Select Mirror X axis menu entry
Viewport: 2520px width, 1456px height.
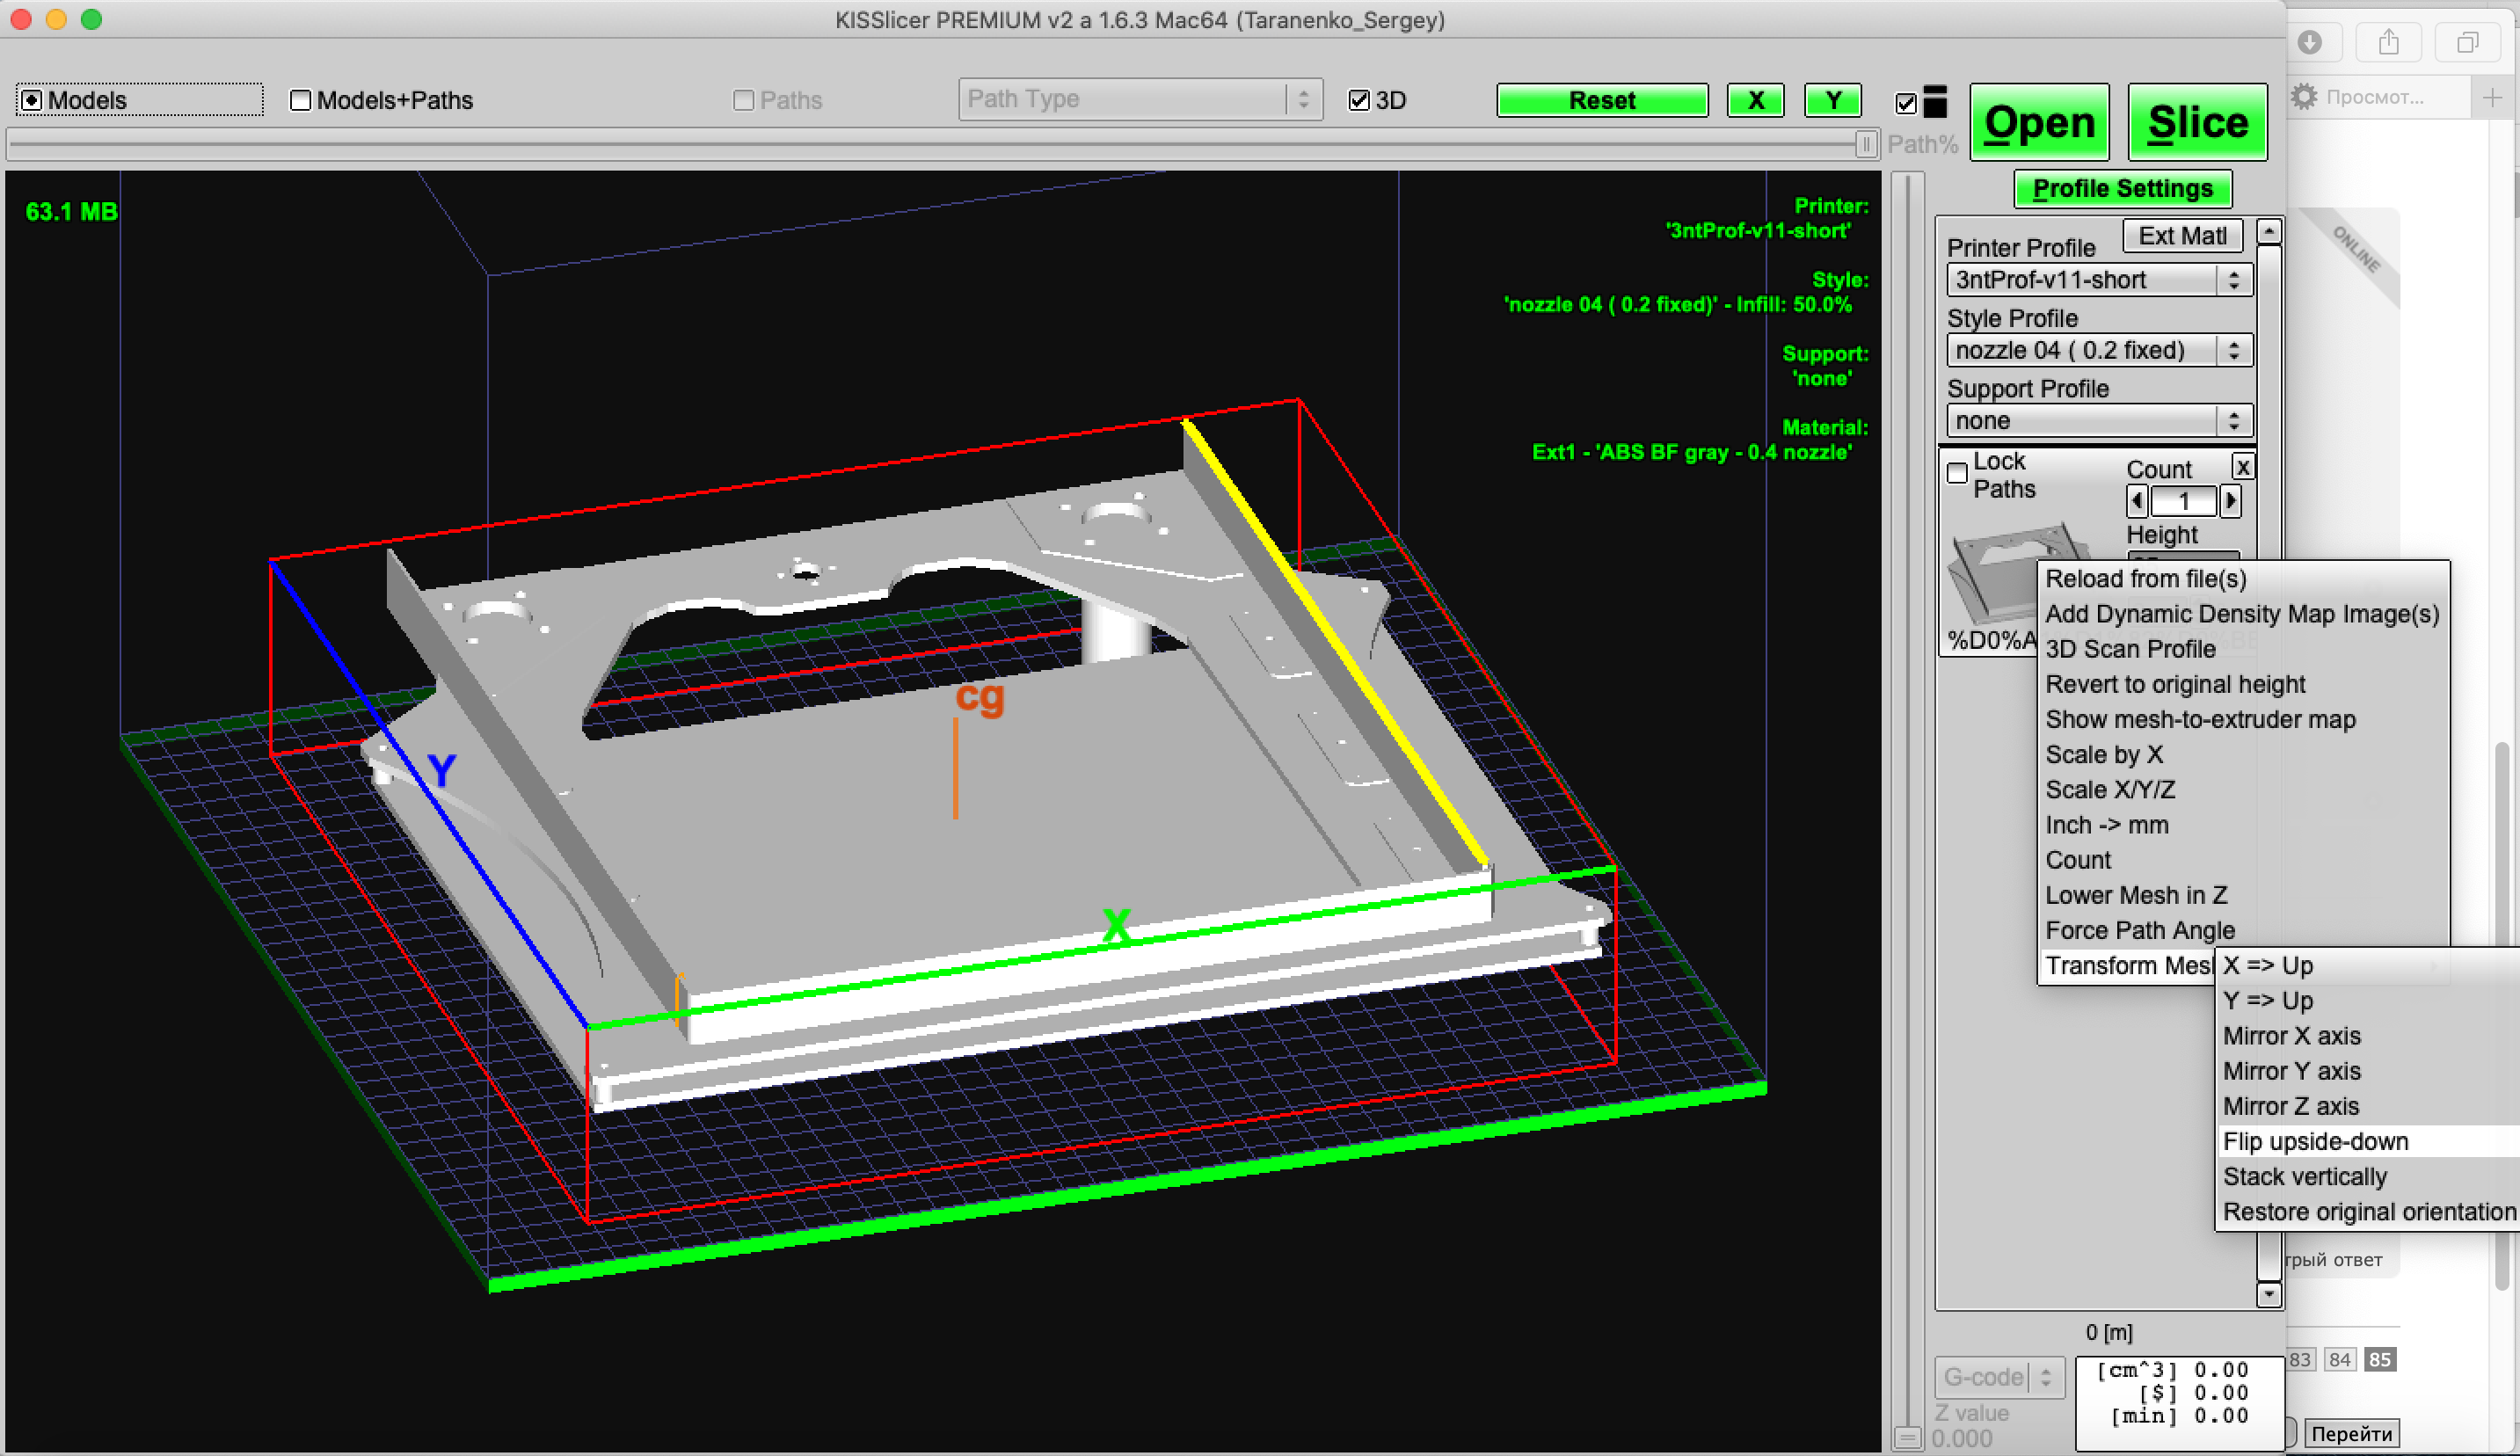(2291, 1036)
